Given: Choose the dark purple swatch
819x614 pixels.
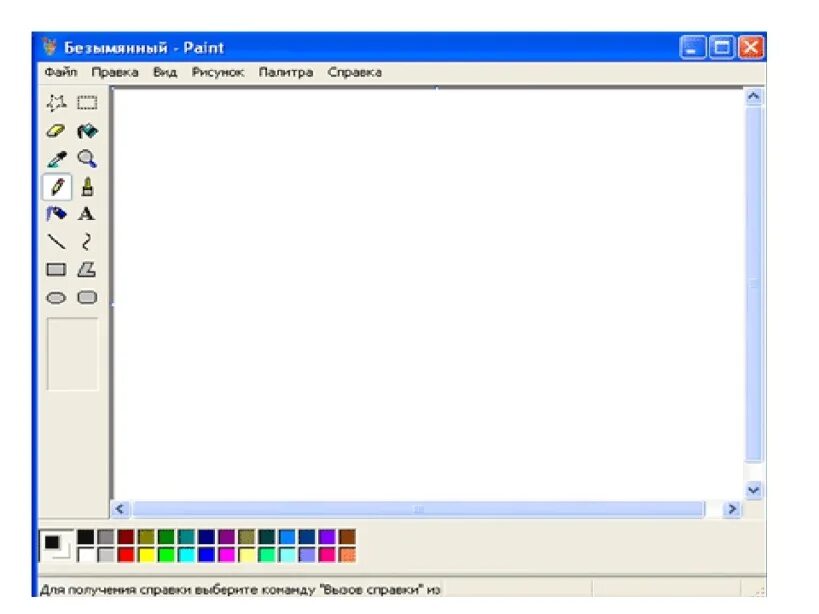Looking at the screenshot, I should 226,537.
